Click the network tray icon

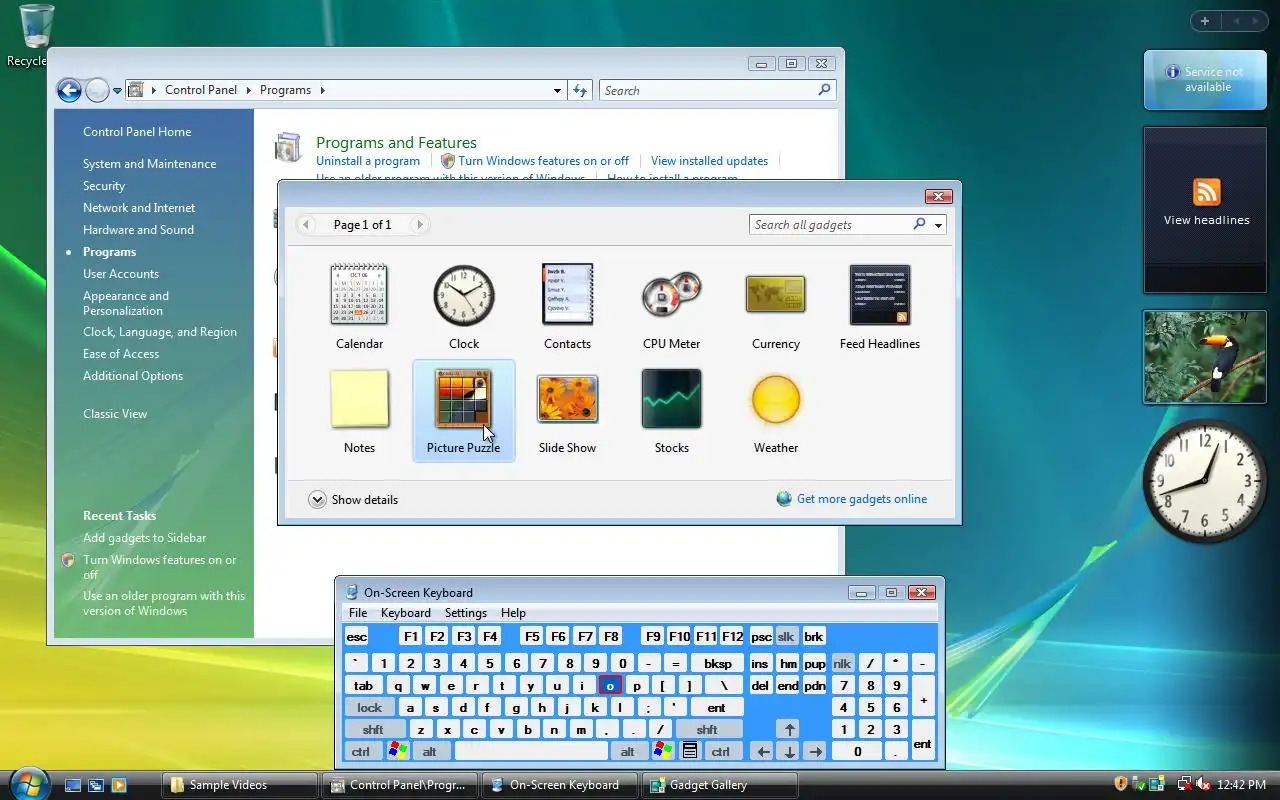(1184, 784)
